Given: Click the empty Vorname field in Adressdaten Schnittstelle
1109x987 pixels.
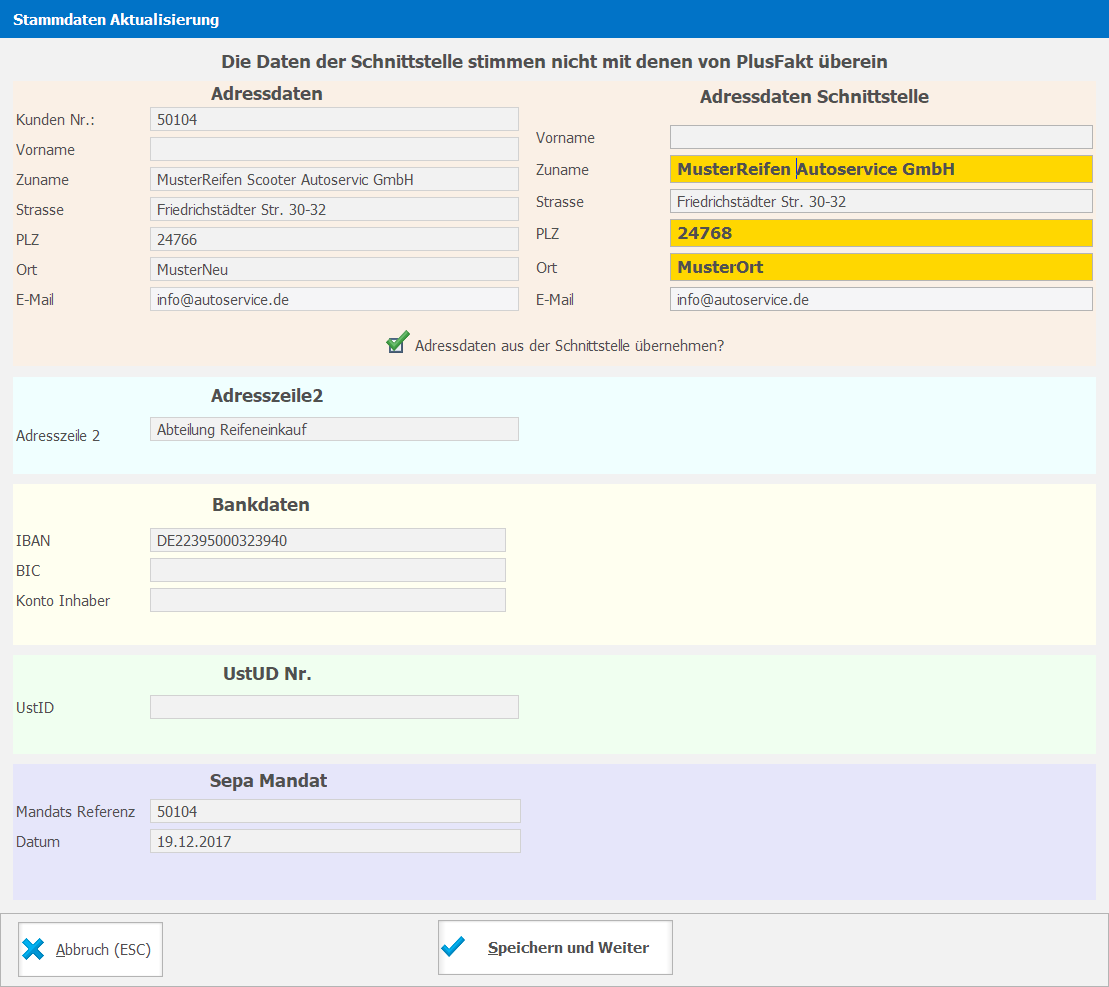Looking at the screenshot, I should pyautogui.click(x=881, y=137).
